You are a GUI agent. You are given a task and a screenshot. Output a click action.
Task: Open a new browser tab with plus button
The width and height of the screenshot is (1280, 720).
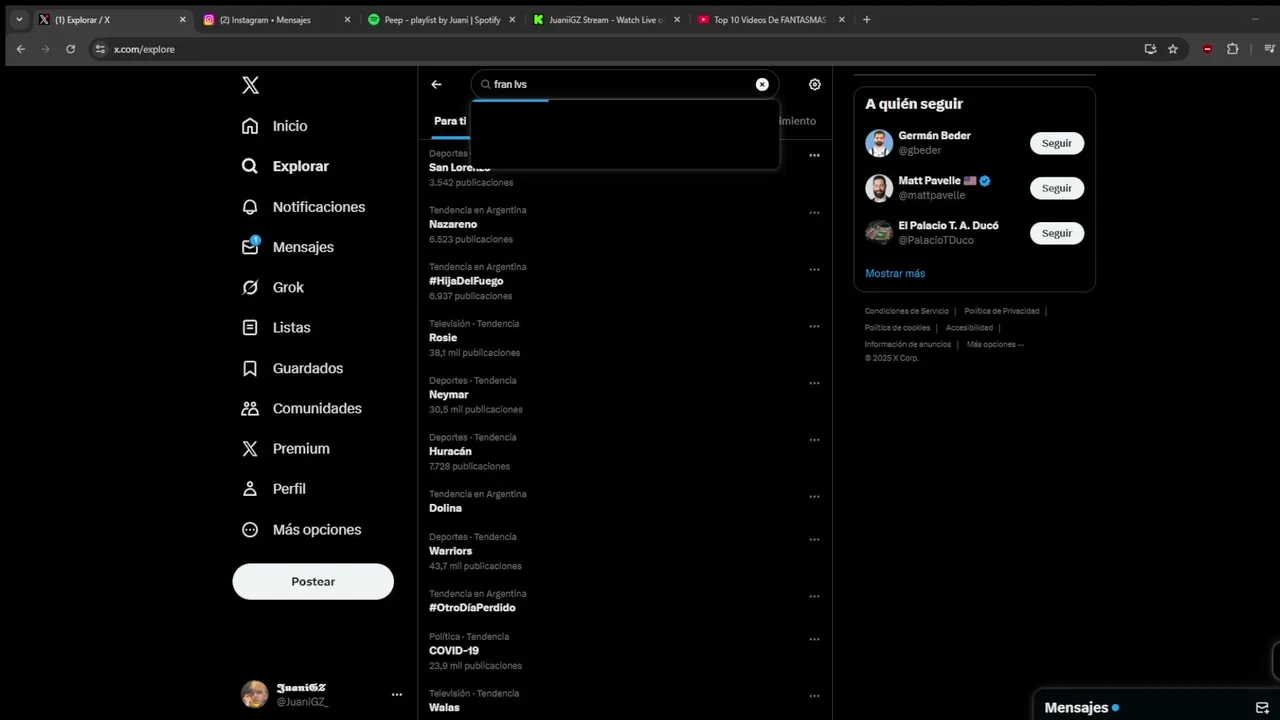pos(866,19)
